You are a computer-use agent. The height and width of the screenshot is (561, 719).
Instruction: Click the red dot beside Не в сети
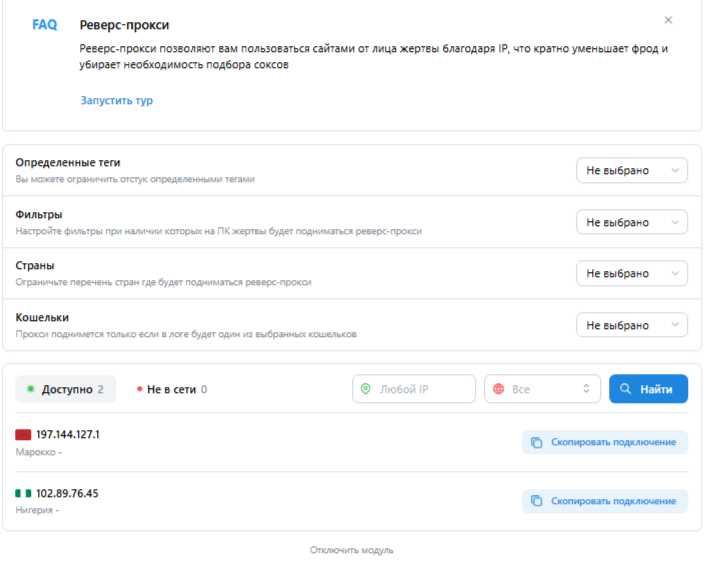point(139,389)
